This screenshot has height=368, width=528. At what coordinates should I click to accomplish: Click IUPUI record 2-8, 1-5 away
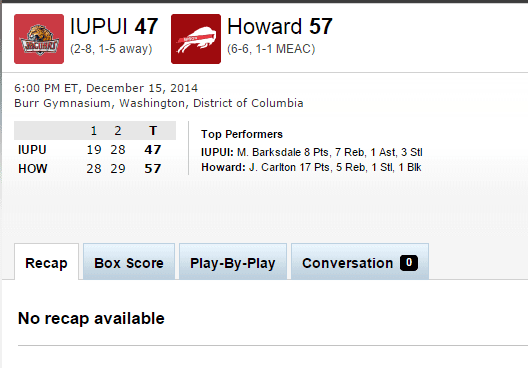[x=111, y=49]
